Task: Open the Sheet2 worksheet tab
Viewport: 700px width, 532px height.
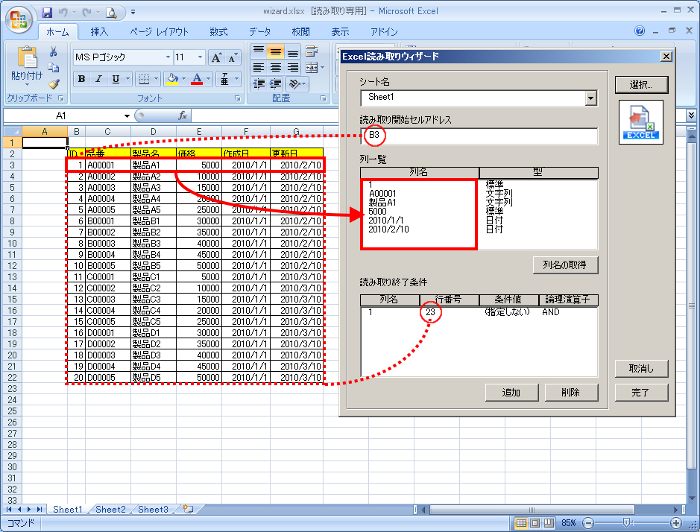Action: (x=111, y=509)
